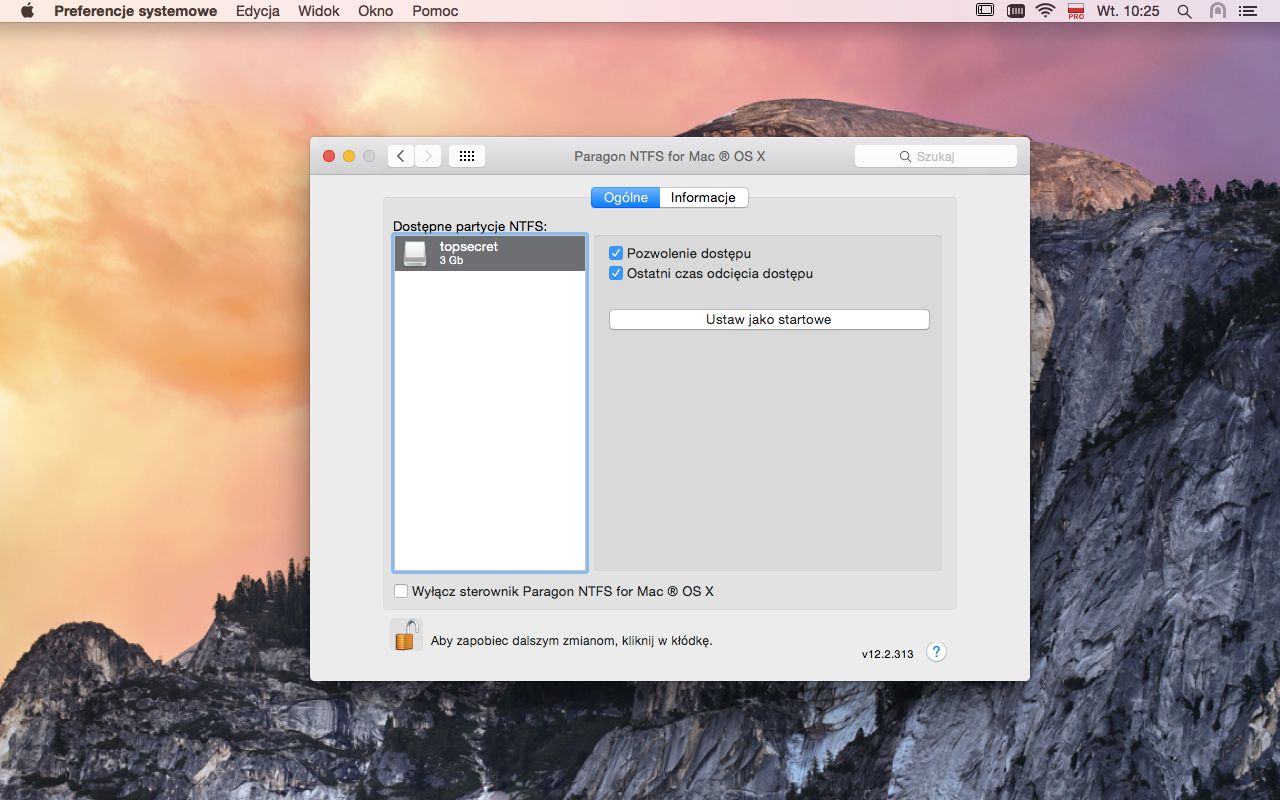The image size is (1280, 800).
Task: Uncheck Pozwolenie dostępu checkbox
Action: pos(616,253)
